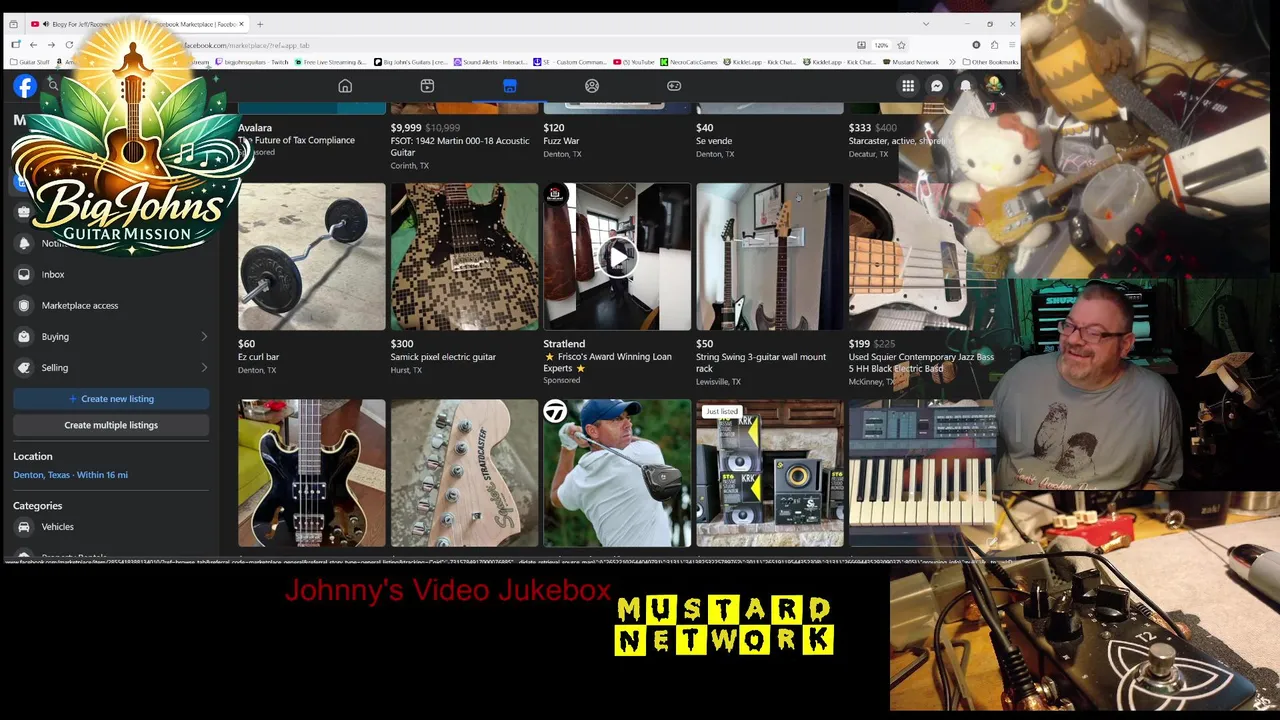Open the Gaming icon in top navigation
Screen dimensions: 1280x720
674,86
